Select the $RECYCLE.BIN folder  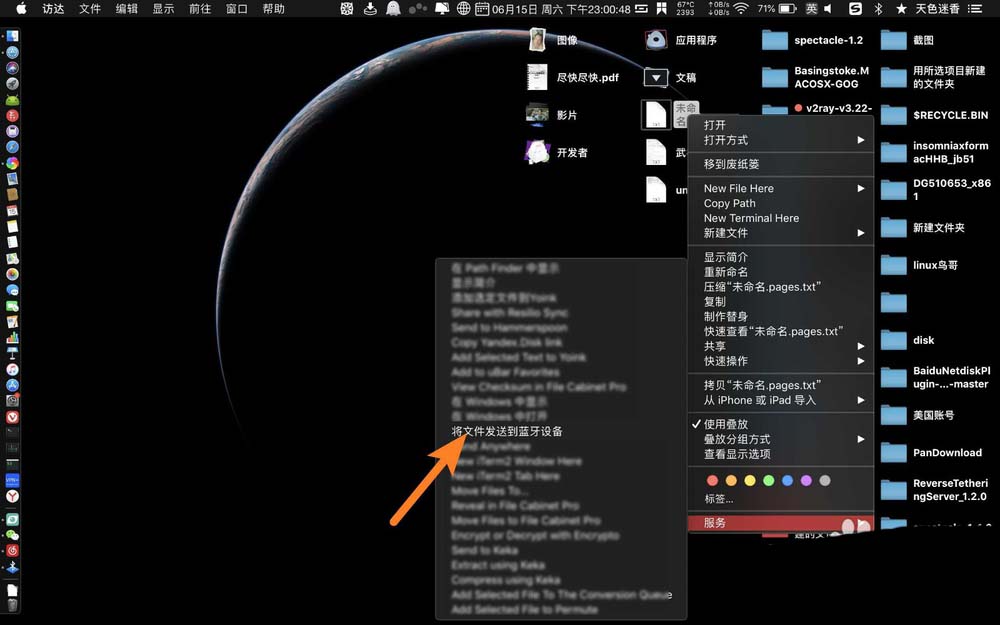[893, 115]
